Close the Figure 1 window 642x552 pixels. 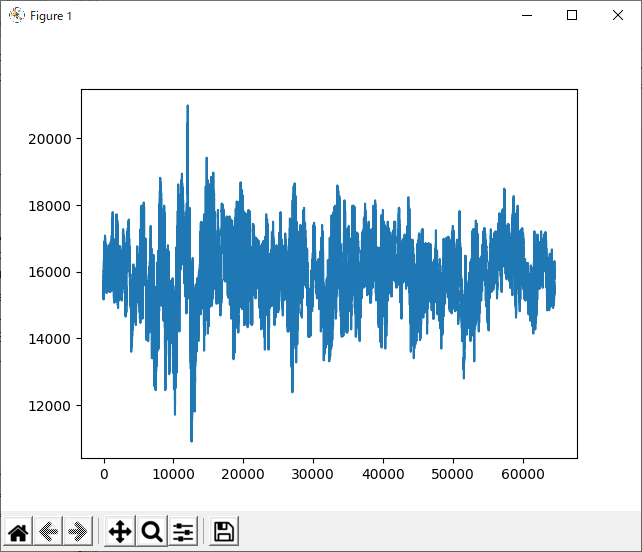[x=618, y=15]
